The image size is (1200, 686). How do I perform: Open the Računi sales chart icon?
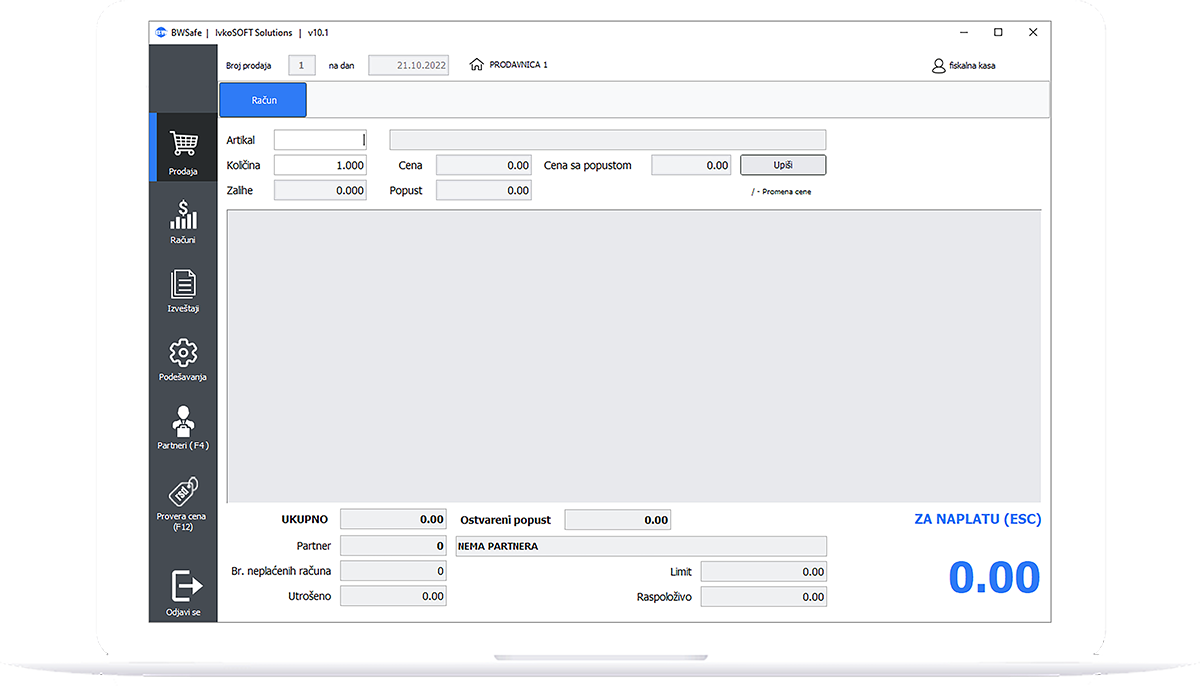click(x=183, y=215)
